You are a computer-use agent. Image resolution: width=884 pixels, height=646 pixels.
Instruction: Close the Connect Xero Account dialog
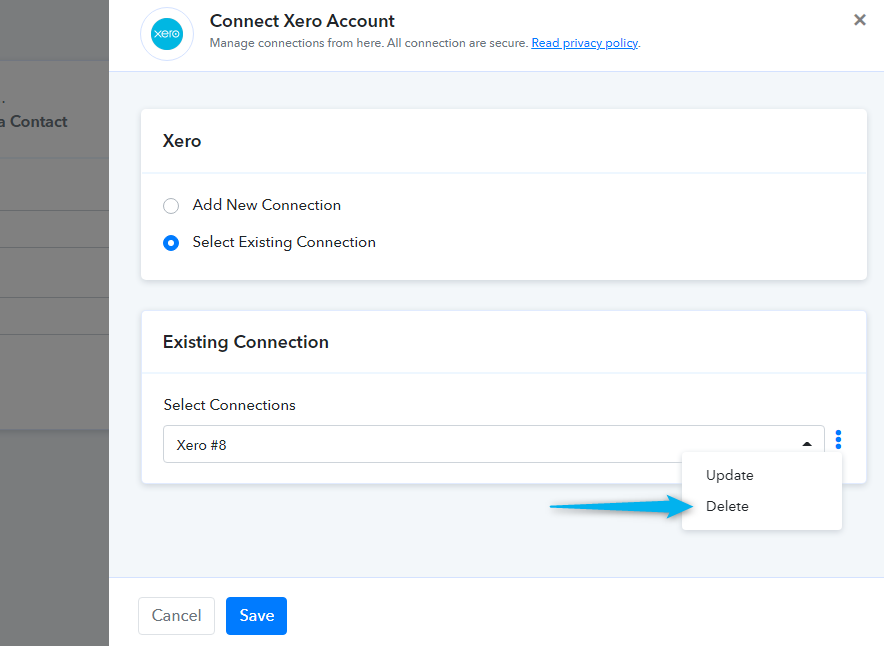coord(859,20)
